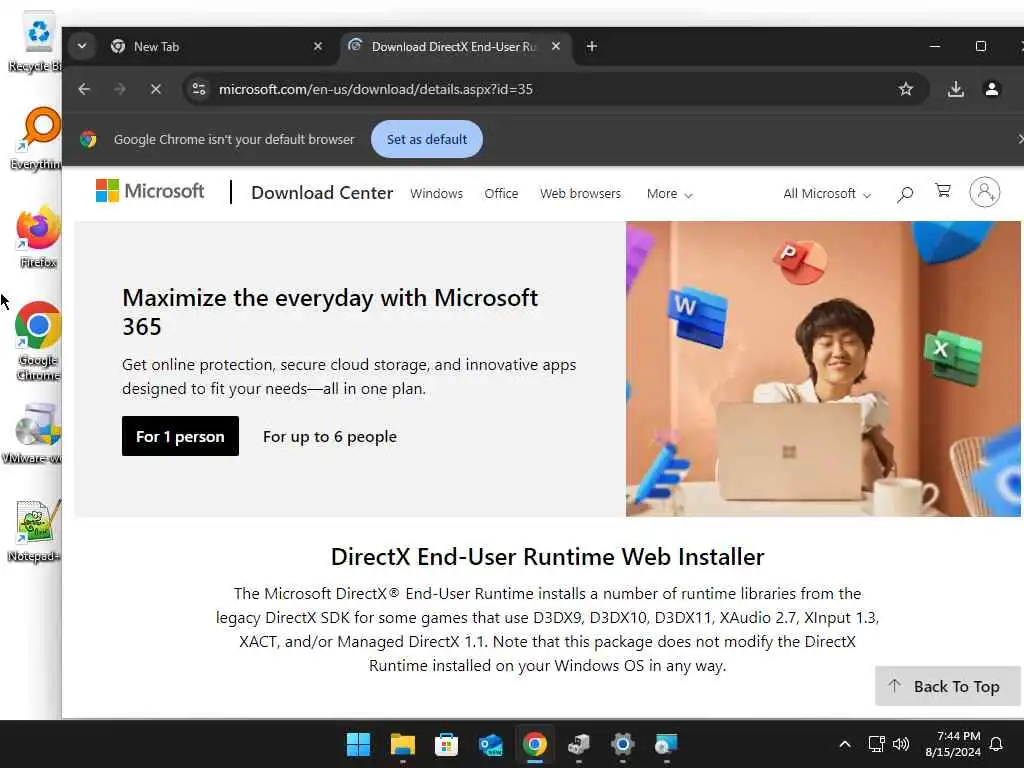Image resolution: width=1024 pixels, height=768 pixels.
Task: Click For up to 6 people link
Action: [330, 436]
